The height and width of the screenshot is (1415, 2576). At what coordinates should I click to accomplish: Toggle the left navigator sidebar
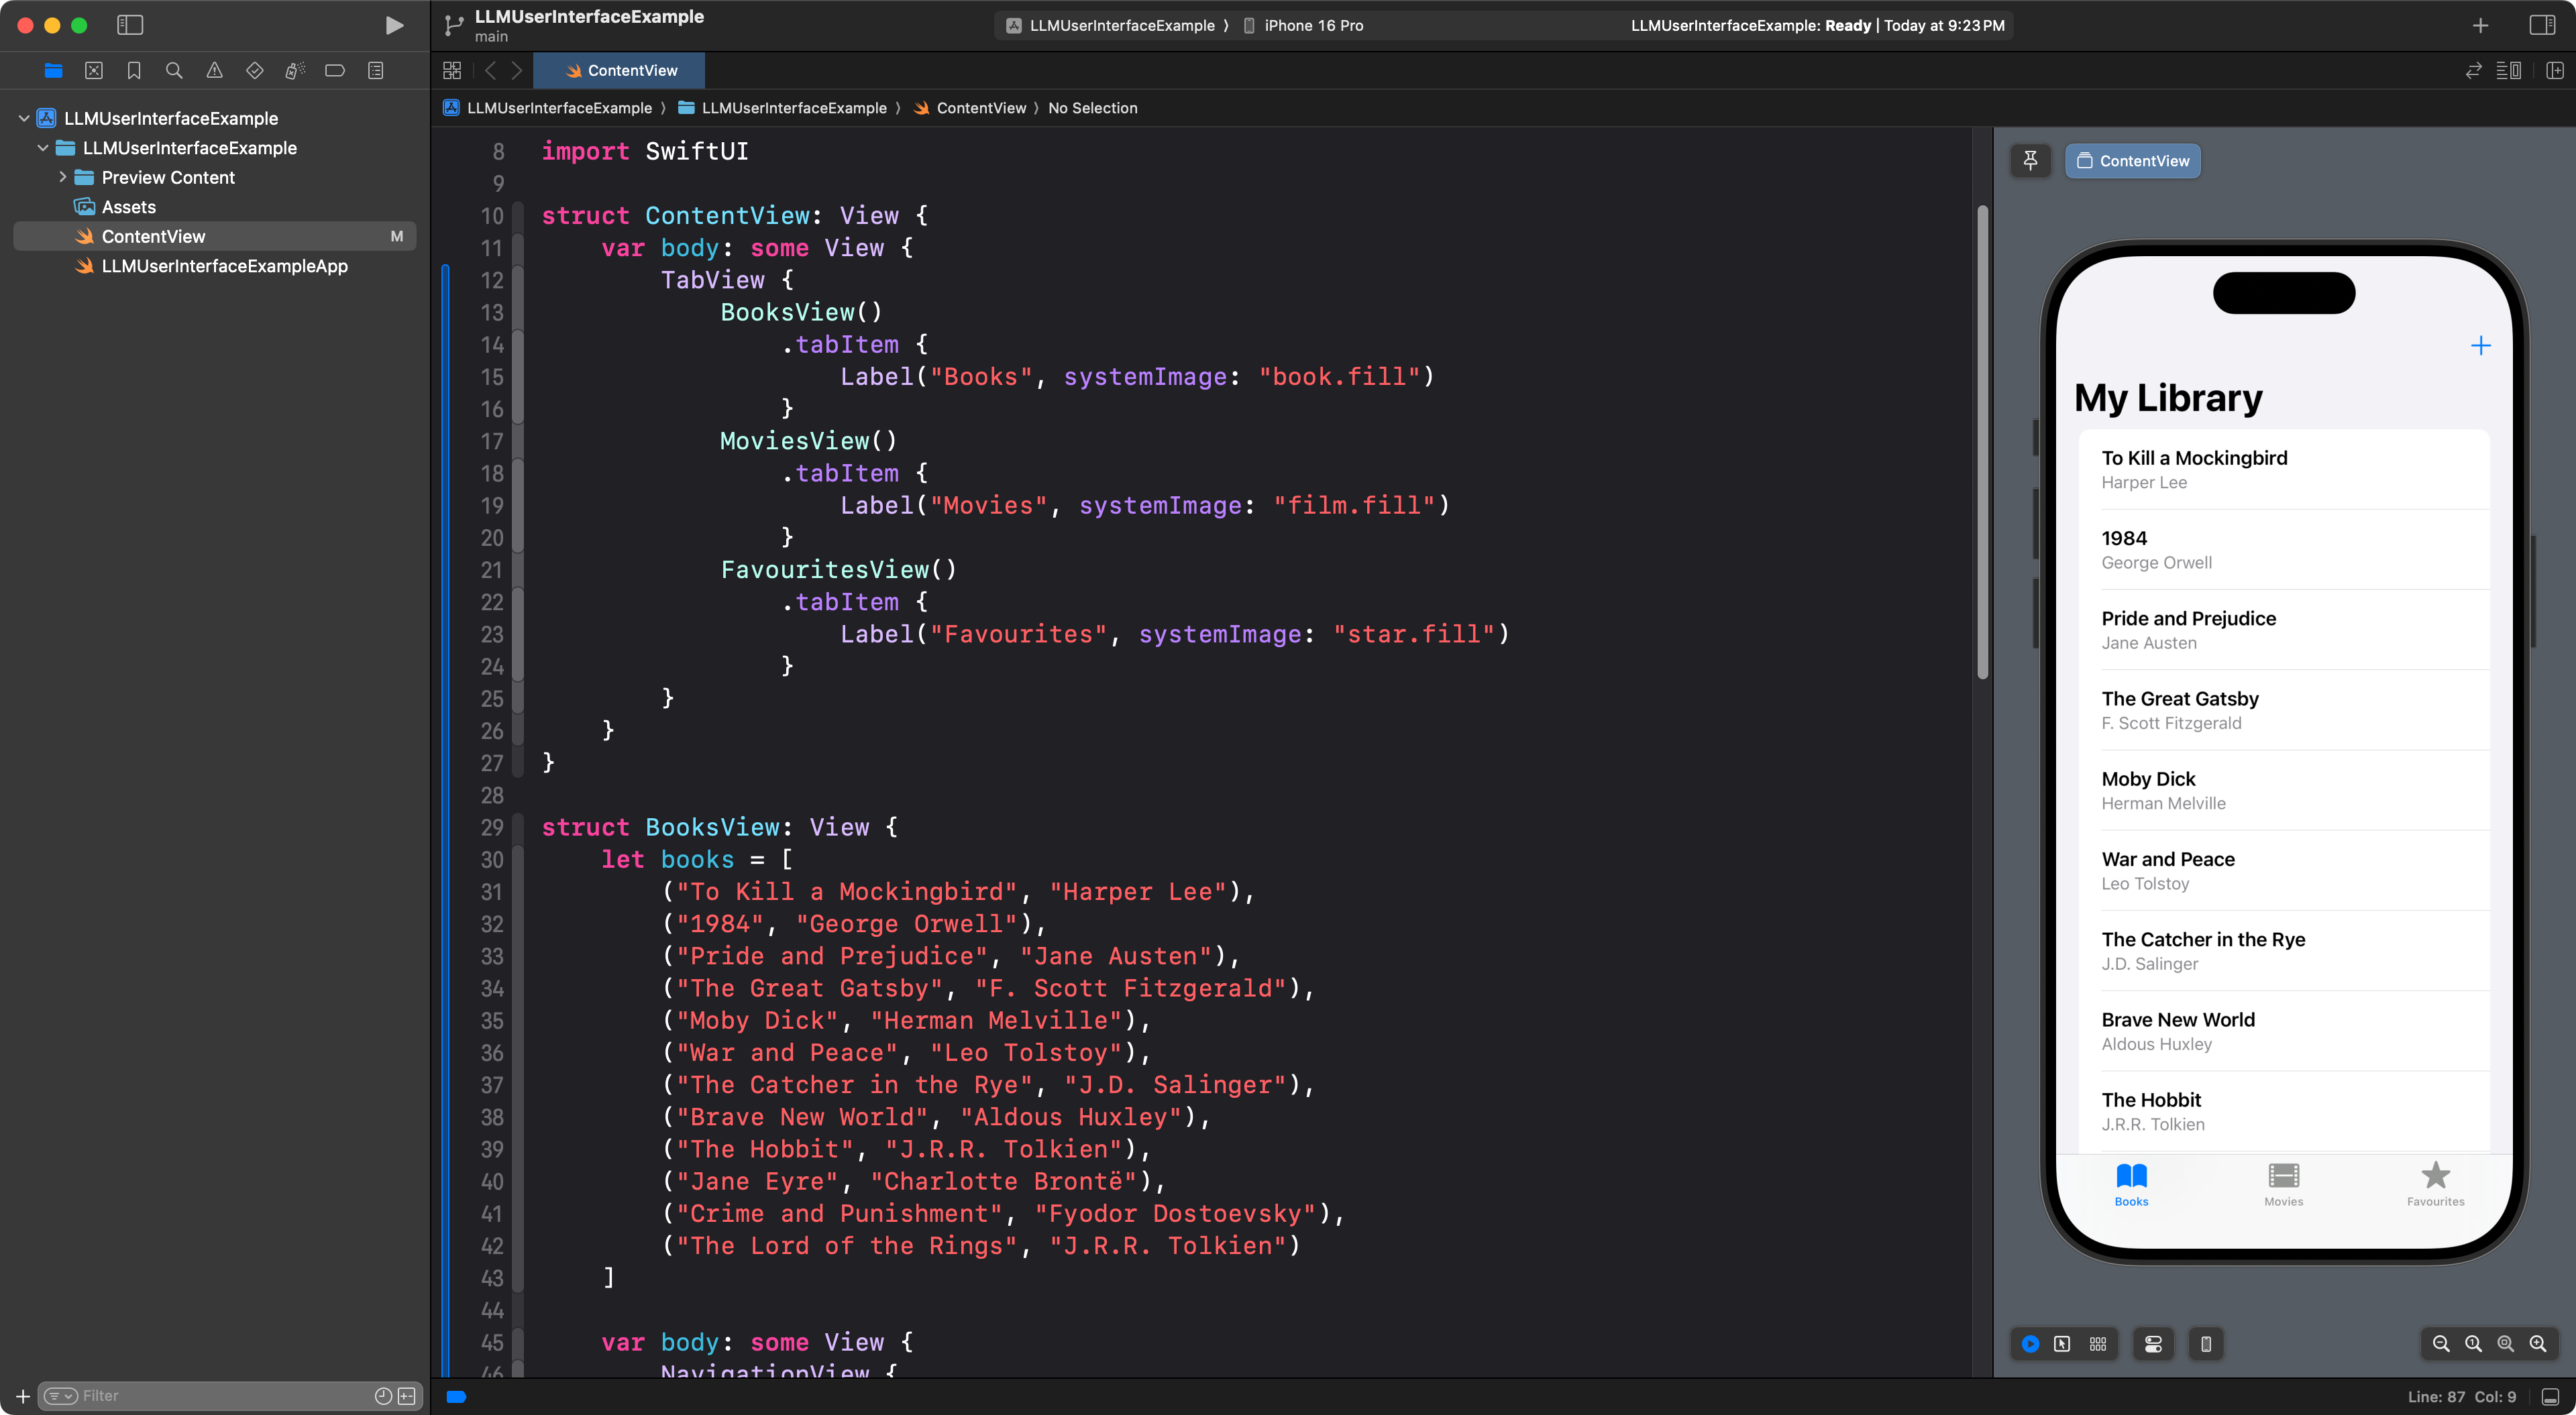pos(130,25)
